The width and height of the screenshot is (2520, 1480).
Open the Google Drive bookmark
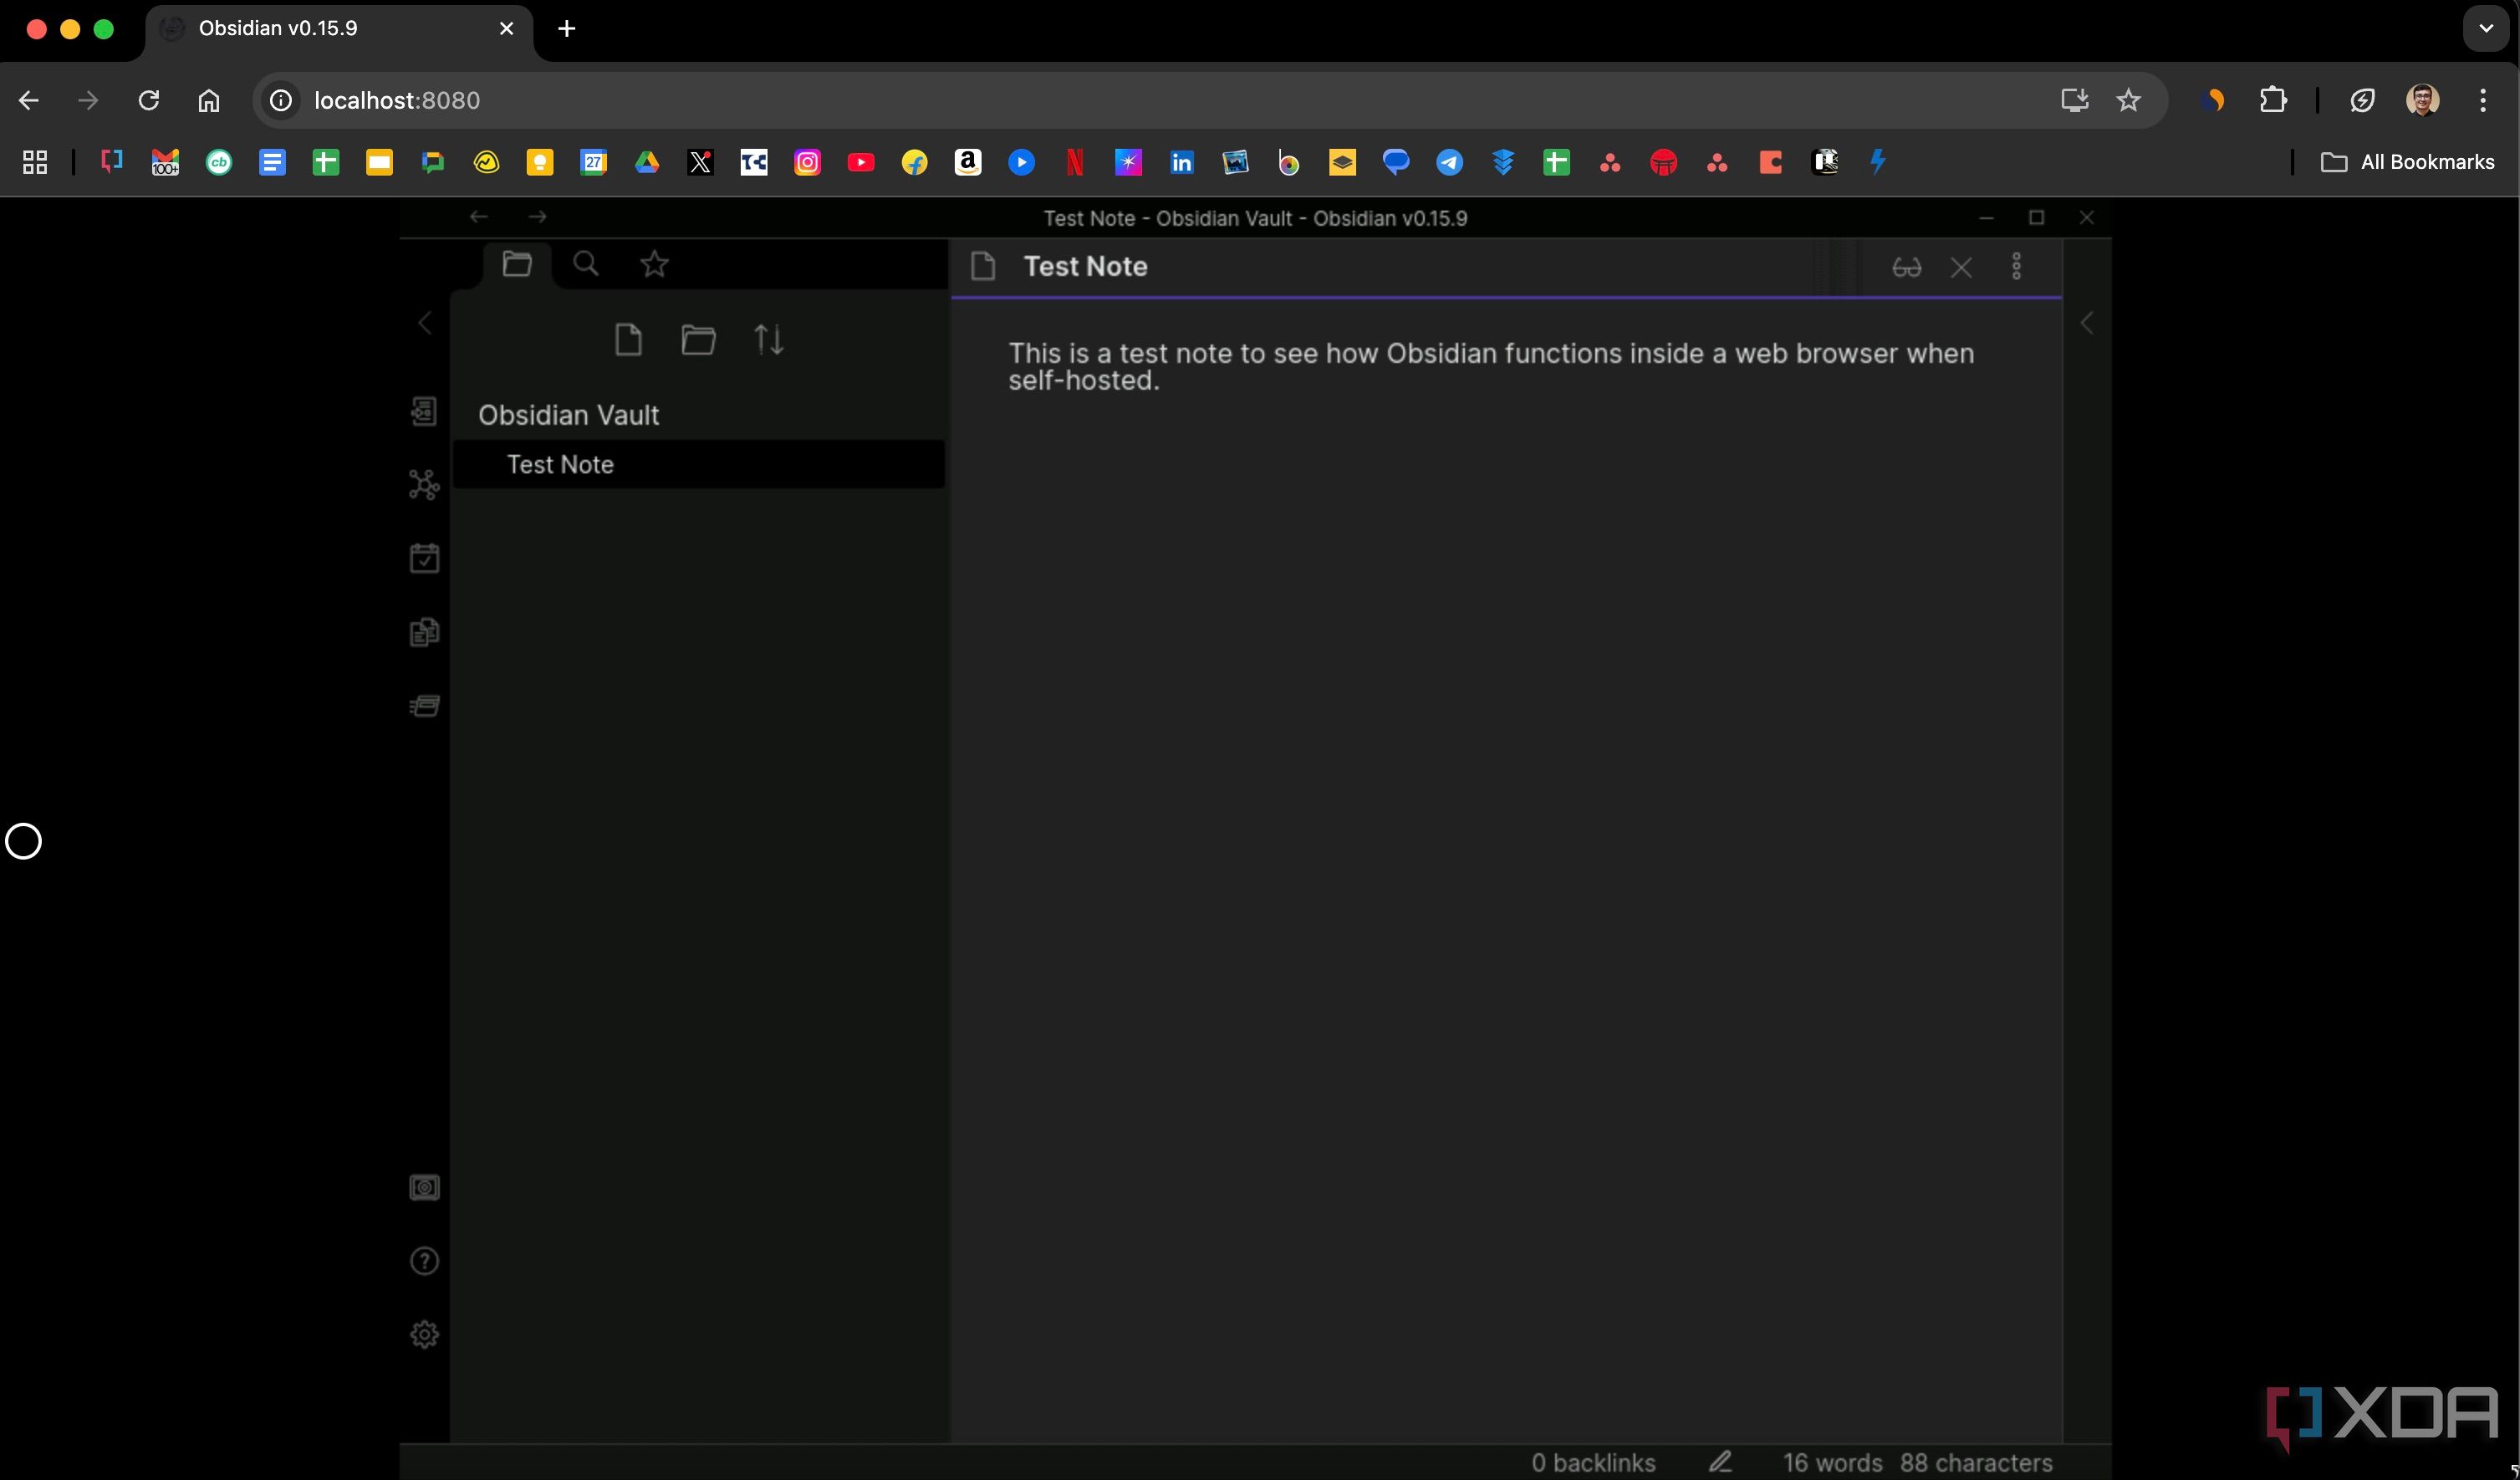pyautogui.click(x=647, y=162)
